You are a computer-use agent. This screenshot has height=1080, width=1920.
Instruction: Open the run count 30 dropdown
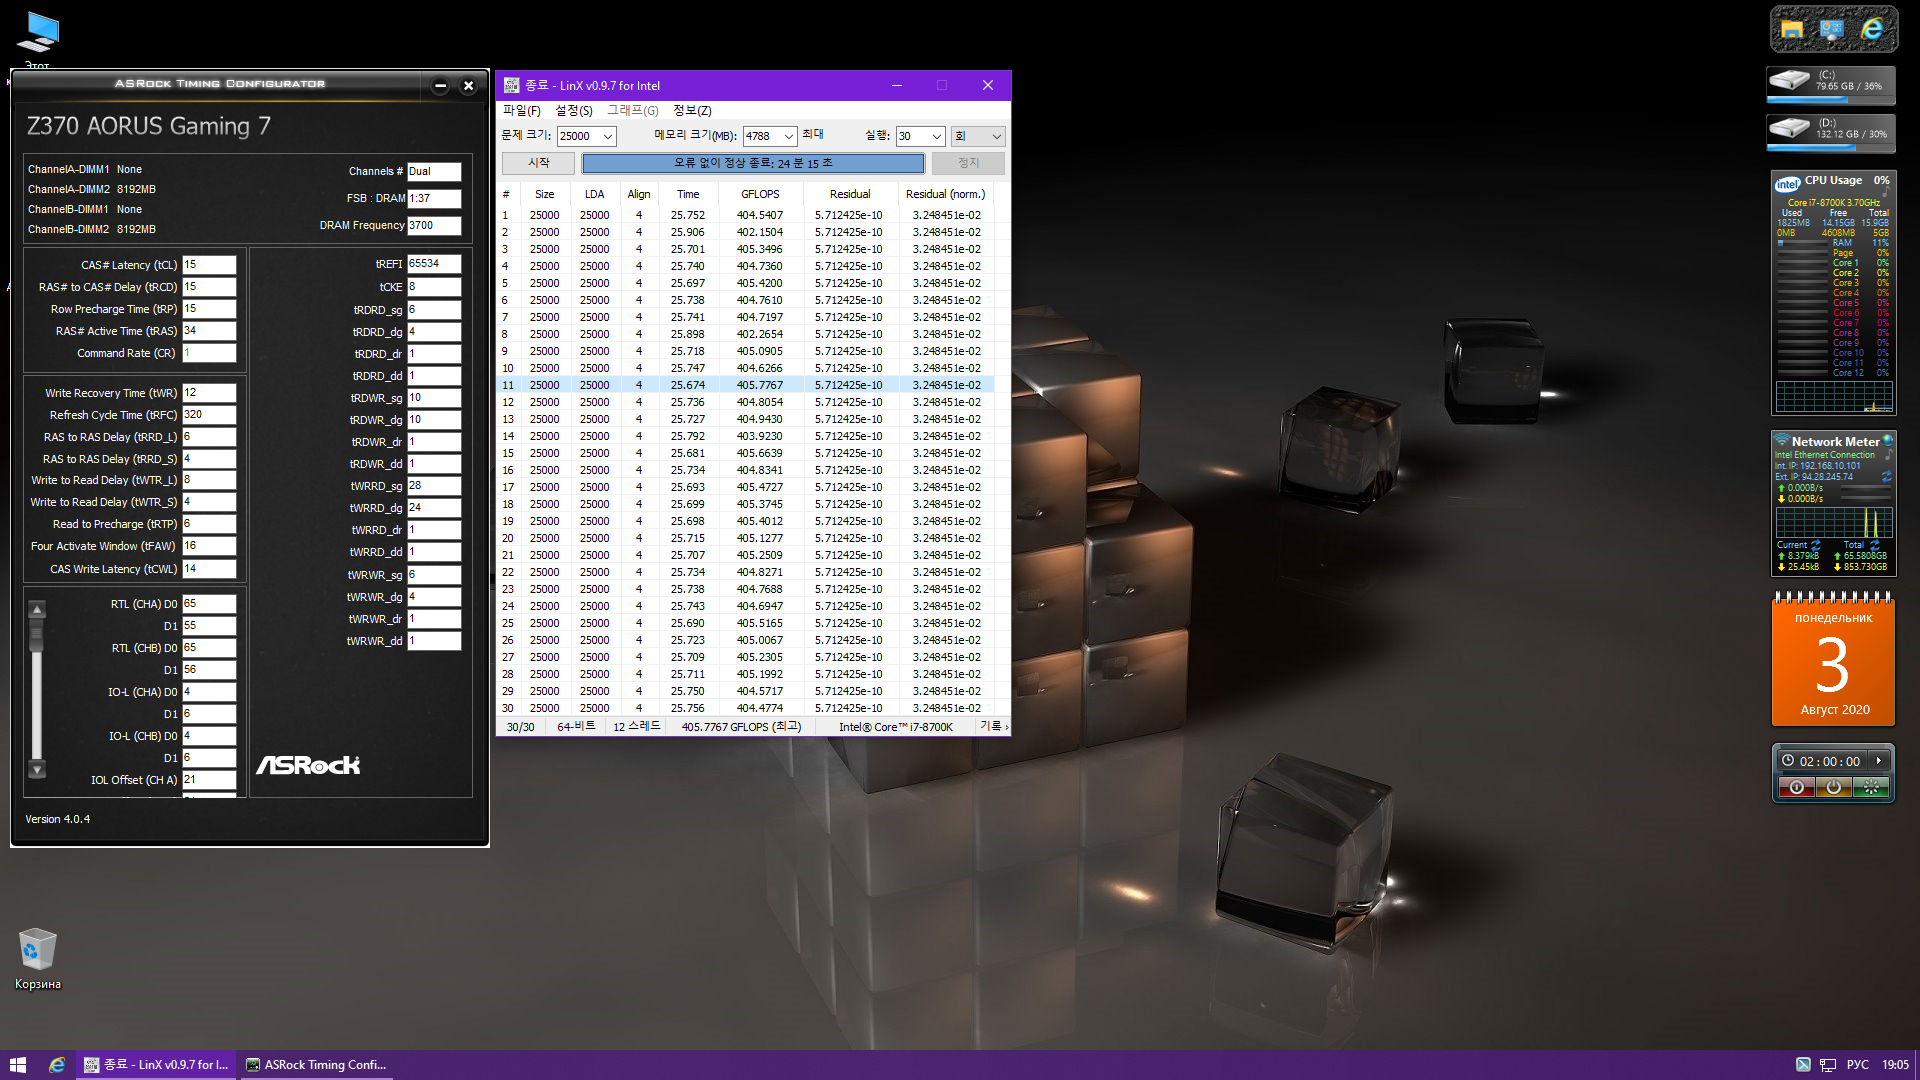click(936, 137)
